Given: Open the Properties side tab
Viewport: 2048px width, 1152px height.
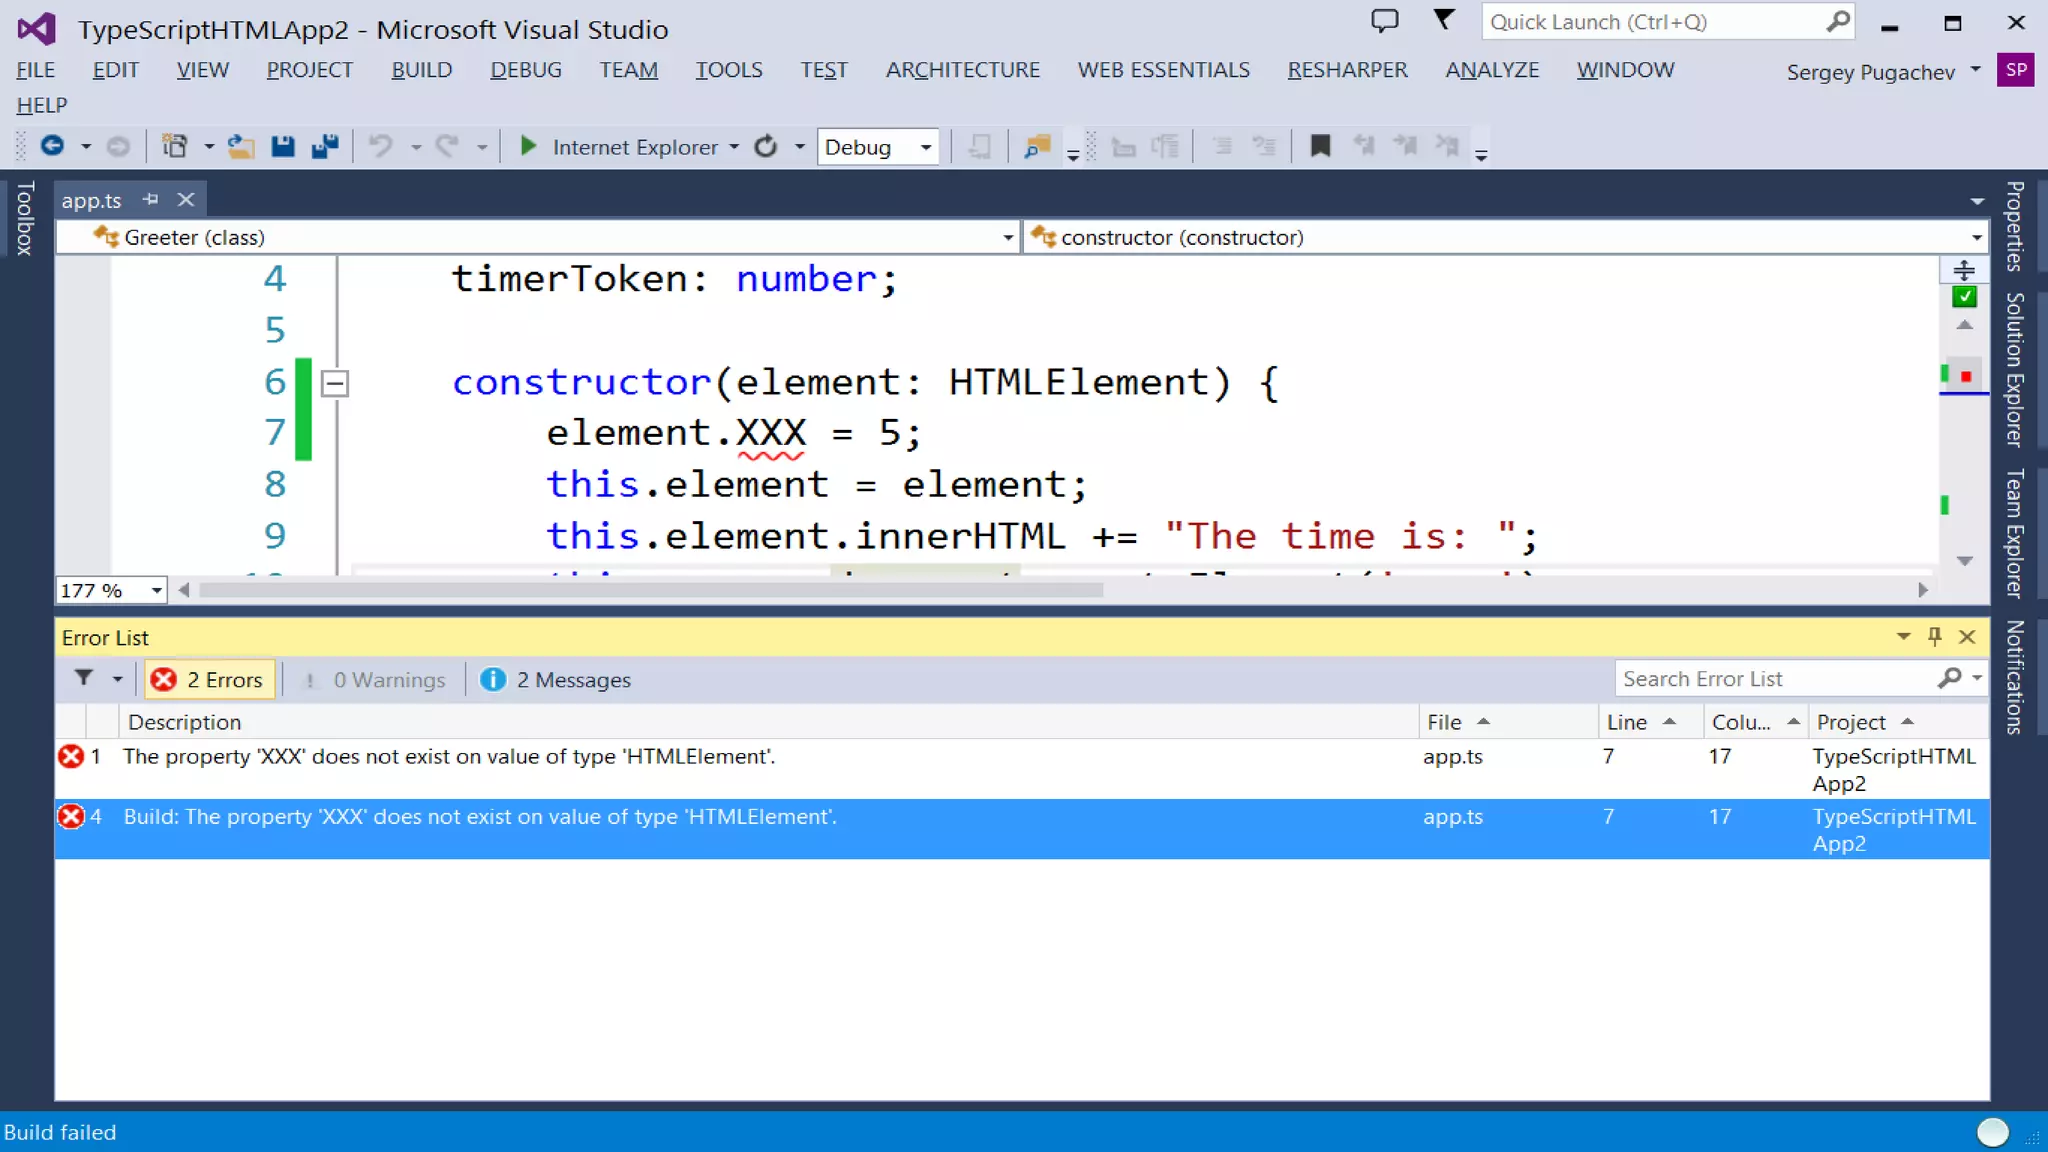Looking at the screenshot, I should [2014, 226].
